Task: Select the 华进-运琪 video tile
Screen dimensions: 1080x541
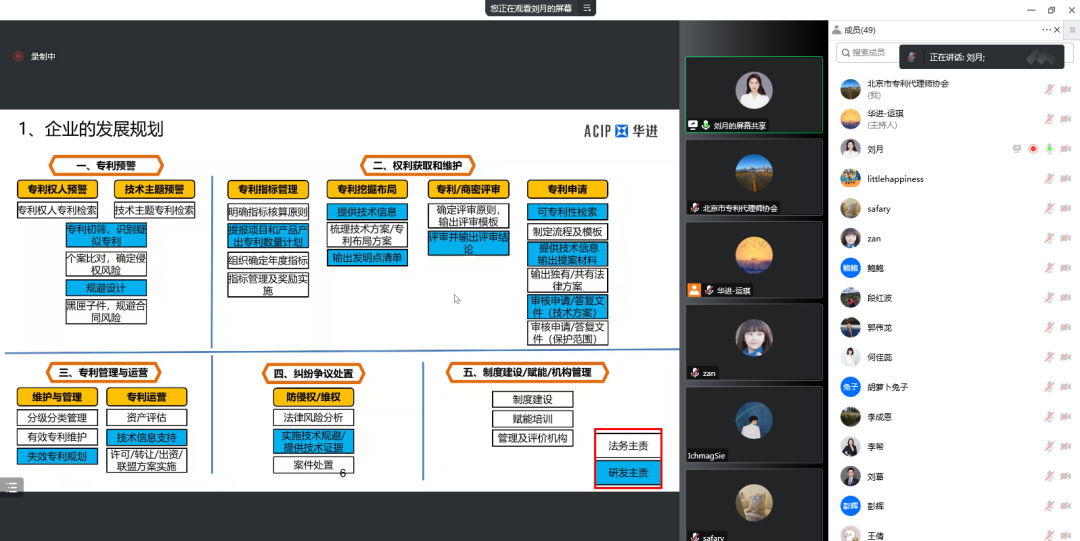Action: (754, 260)
